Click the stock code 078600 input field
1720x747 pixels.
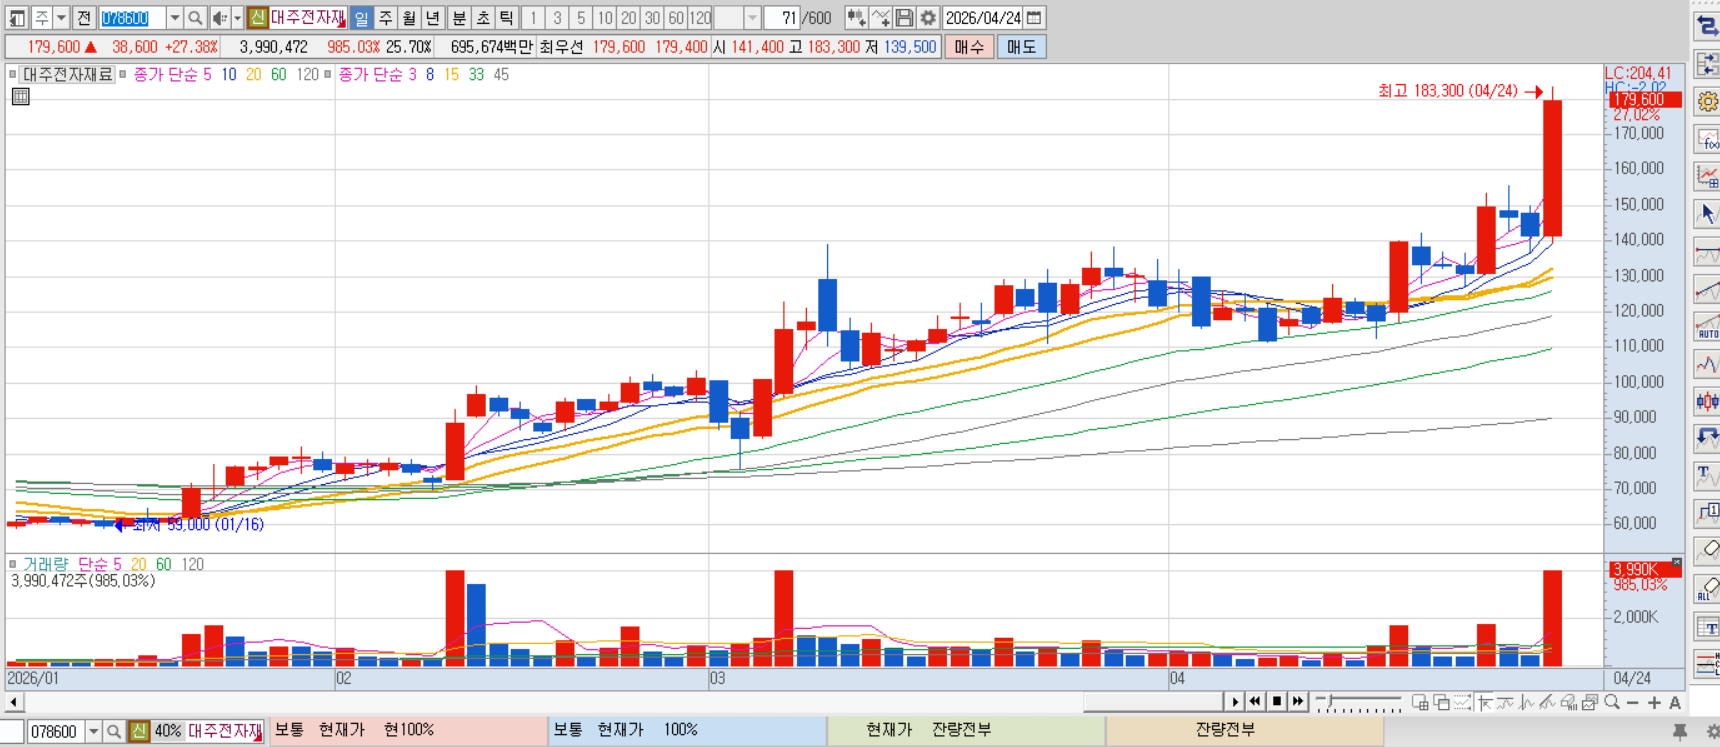tap(132, 18)
